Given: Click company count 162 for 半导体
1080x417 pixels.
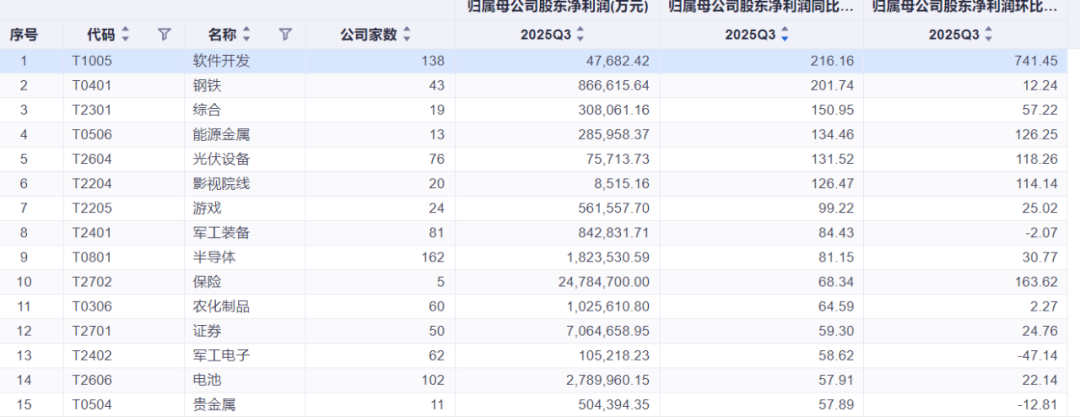Looking at the screenshot, I should point(434,258).
